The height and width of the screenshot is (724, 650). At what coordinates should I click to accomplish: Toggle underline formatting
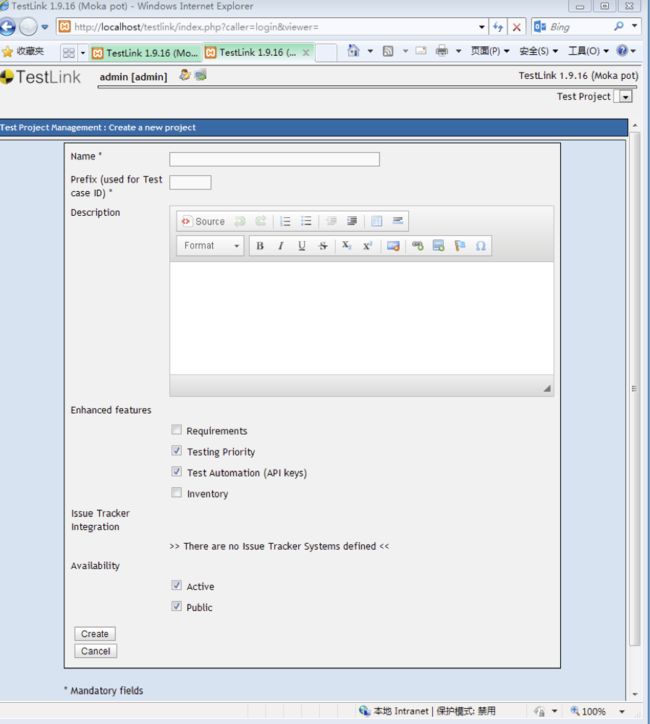click(301, 246)
